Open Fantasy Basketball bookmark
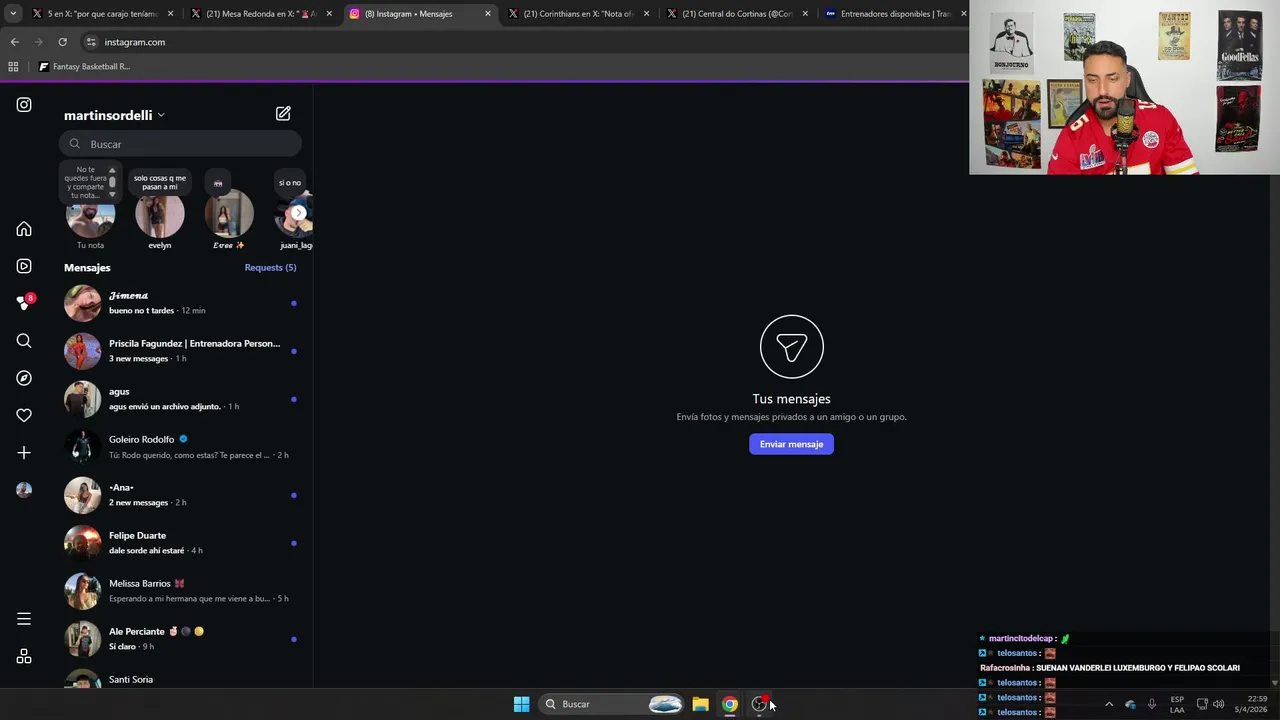The image size is (1280, 720). [84, 67]
